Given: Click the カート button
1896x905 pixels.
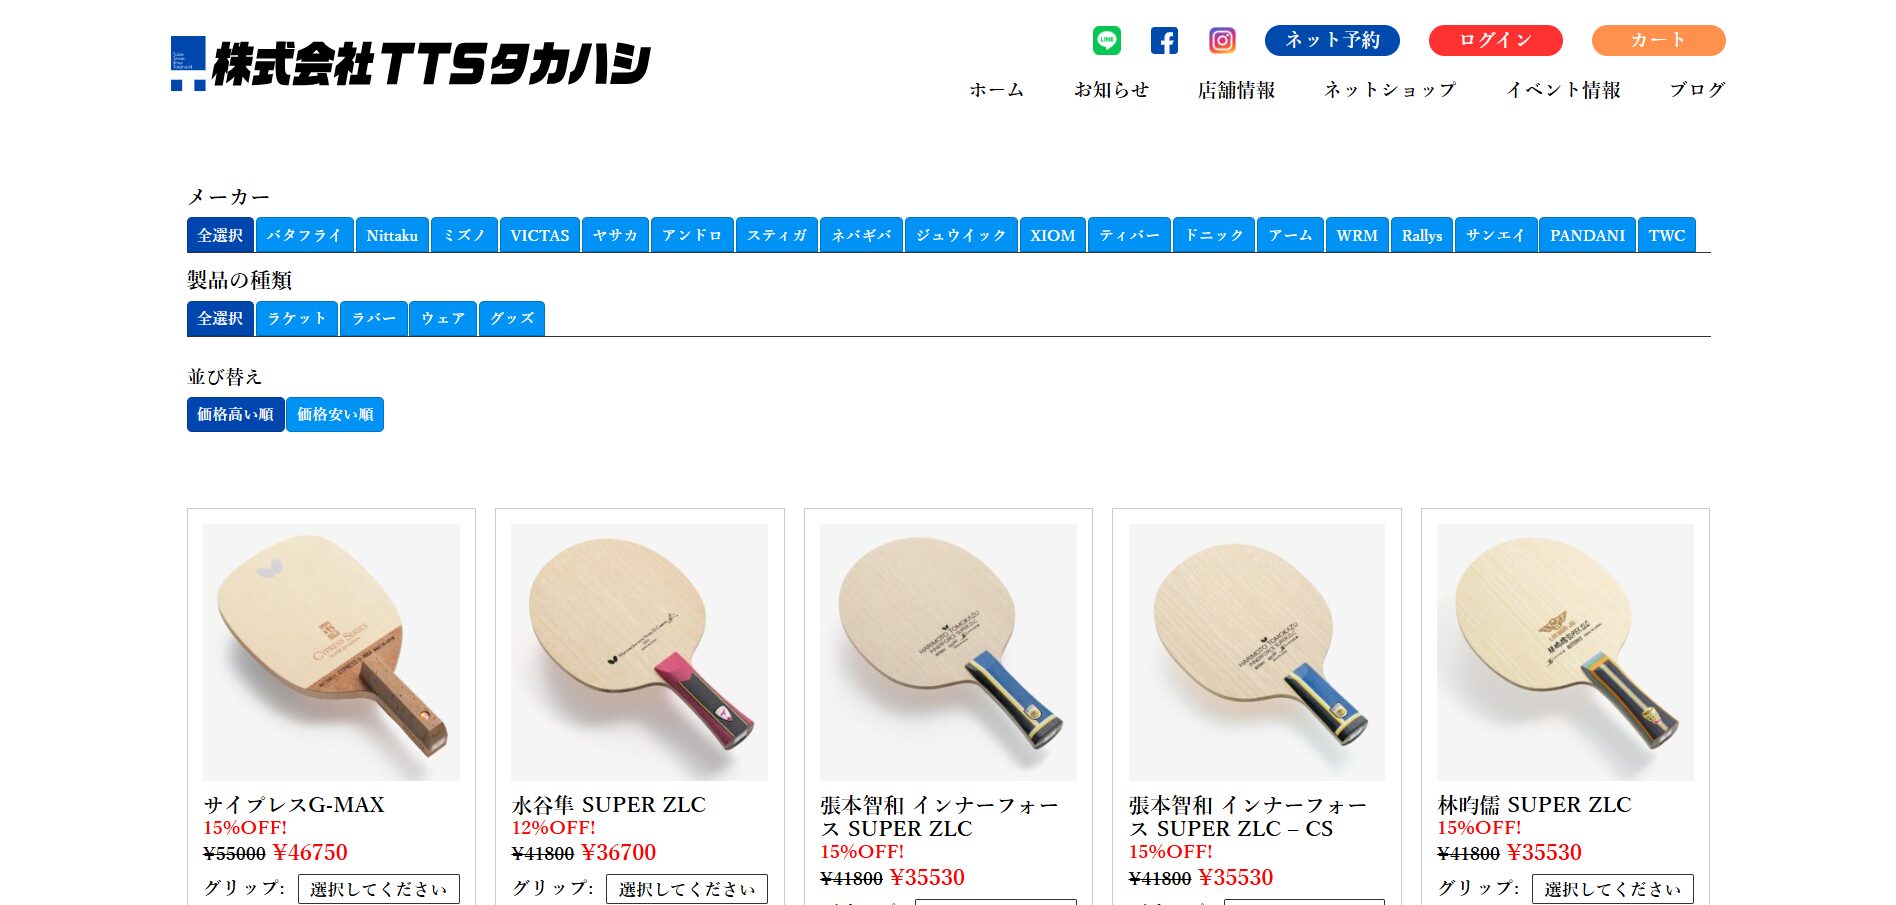Looking at the screenshot, I should pos(1658,40).
